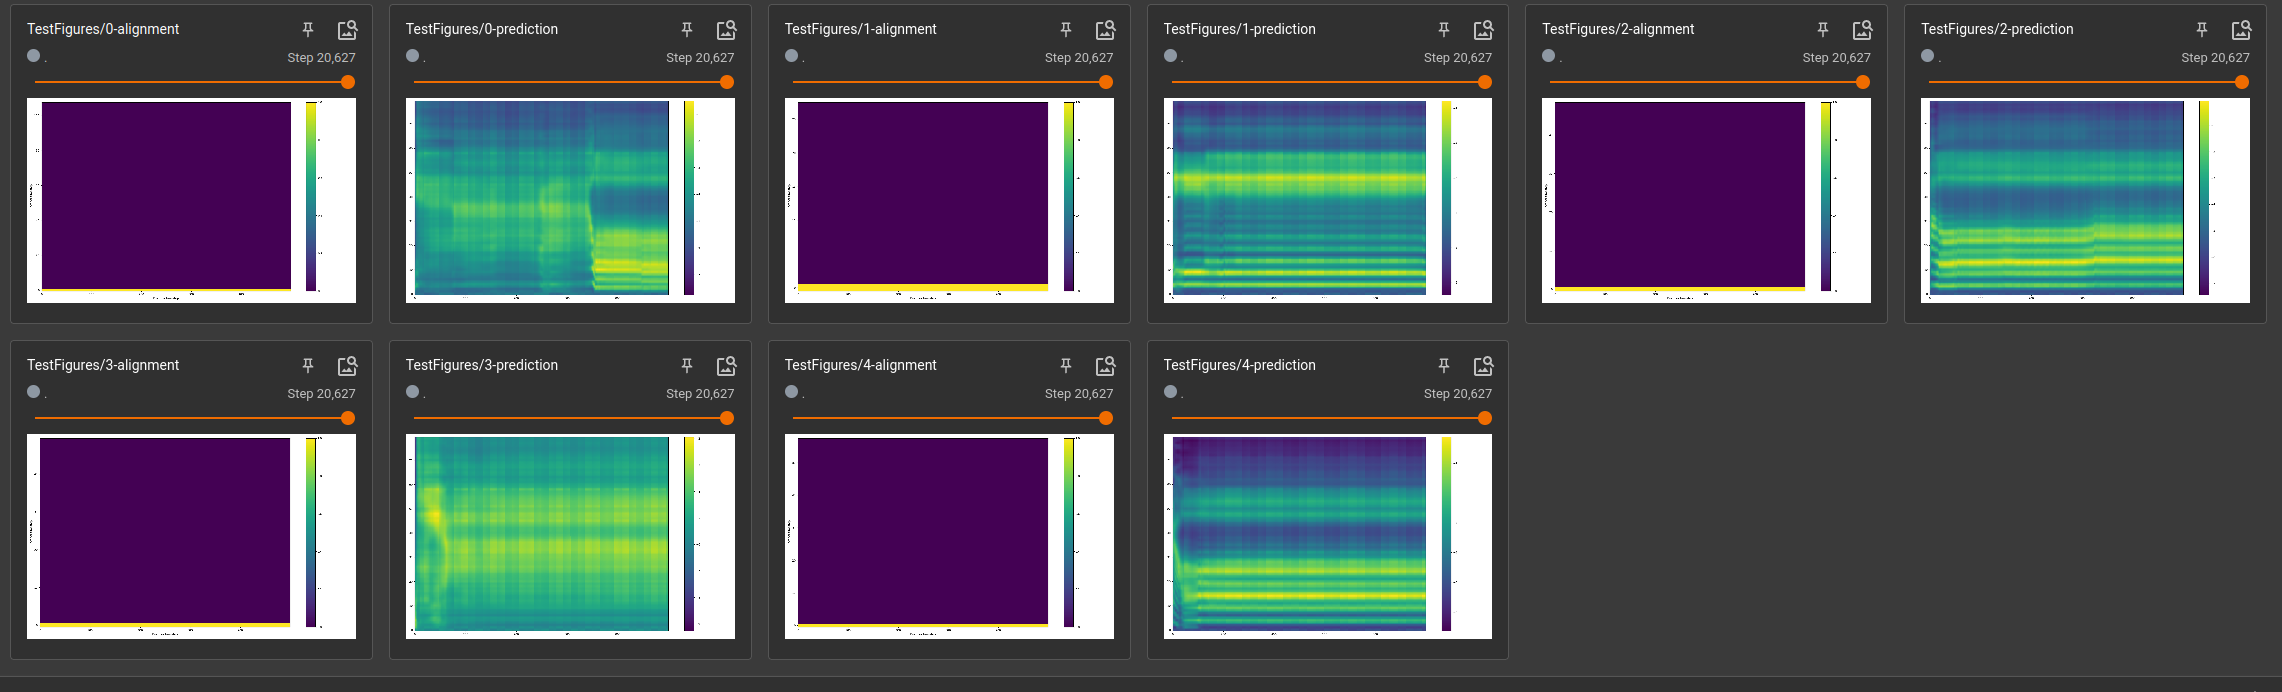The height and width of the screenshot is (692, 2282).
Task: Click step slider handle of TestFigures/4-prediction
Action: [1485, 418]
